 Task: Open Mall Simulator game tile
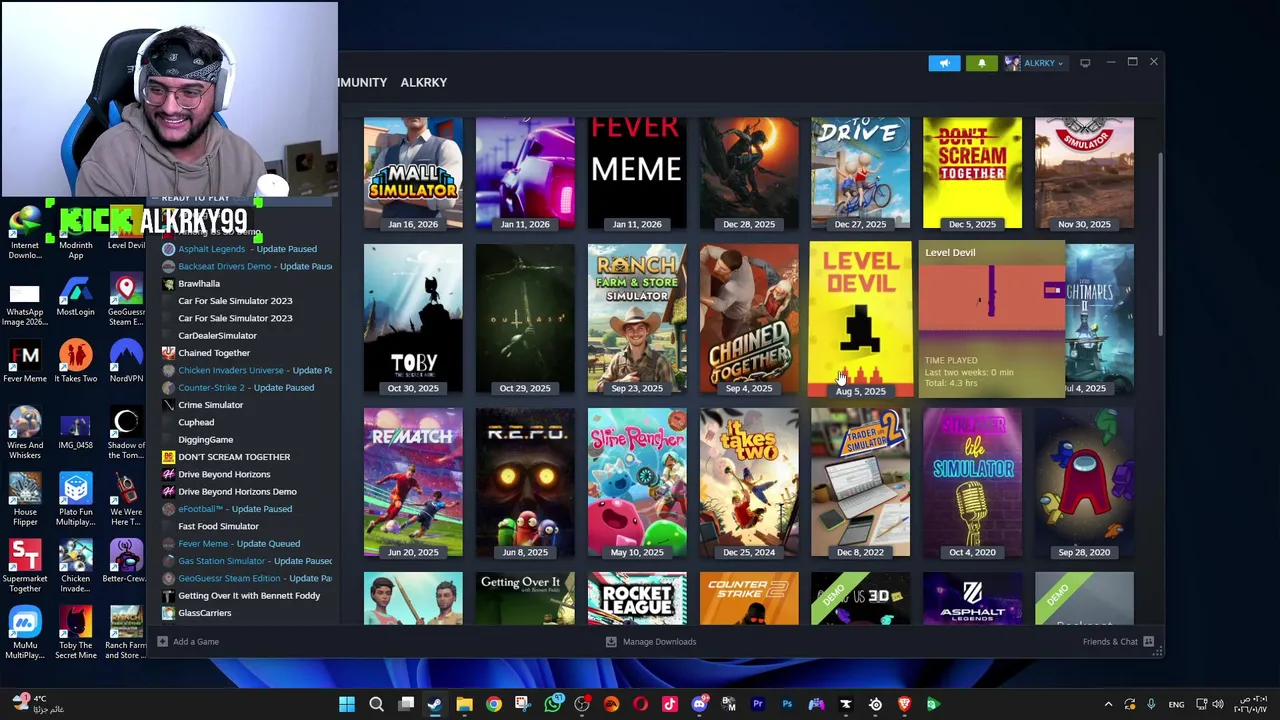pos(413,173)
